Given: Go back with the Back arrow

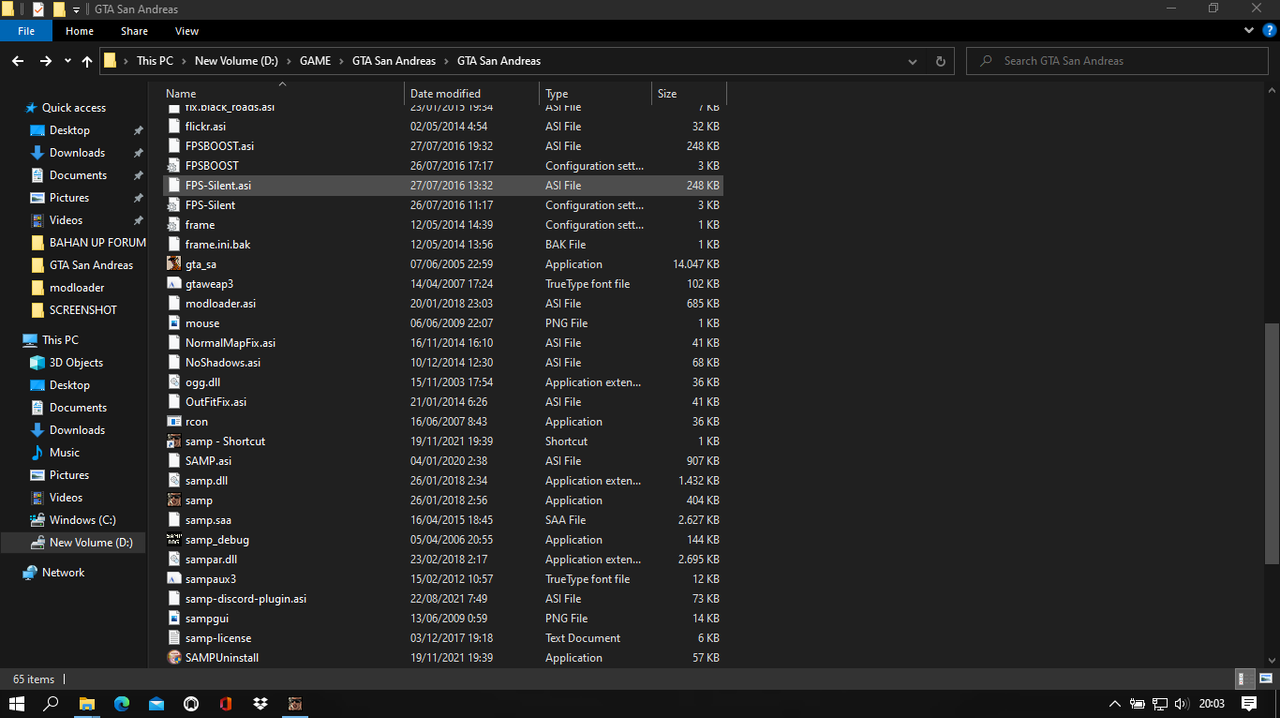Looking at the screenshot, I should pyautogui.click(x=17, y=61).
